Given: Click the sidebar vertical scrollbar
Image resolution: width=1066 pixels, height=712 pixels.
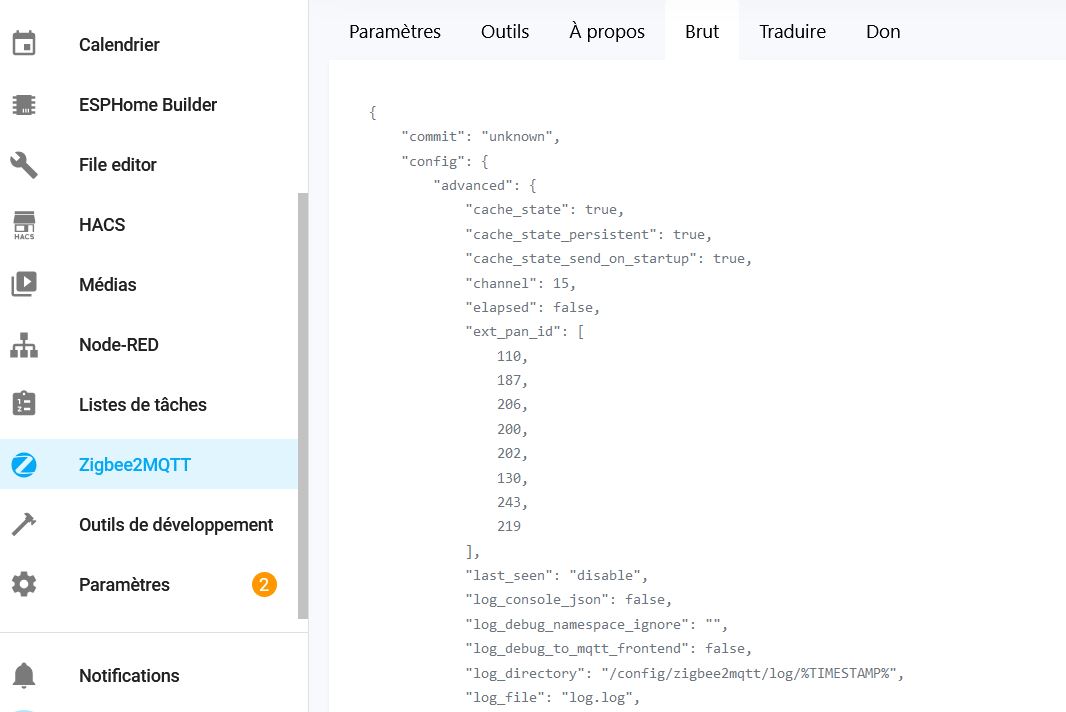Looking at the screenshot, I should pos(303,406).
